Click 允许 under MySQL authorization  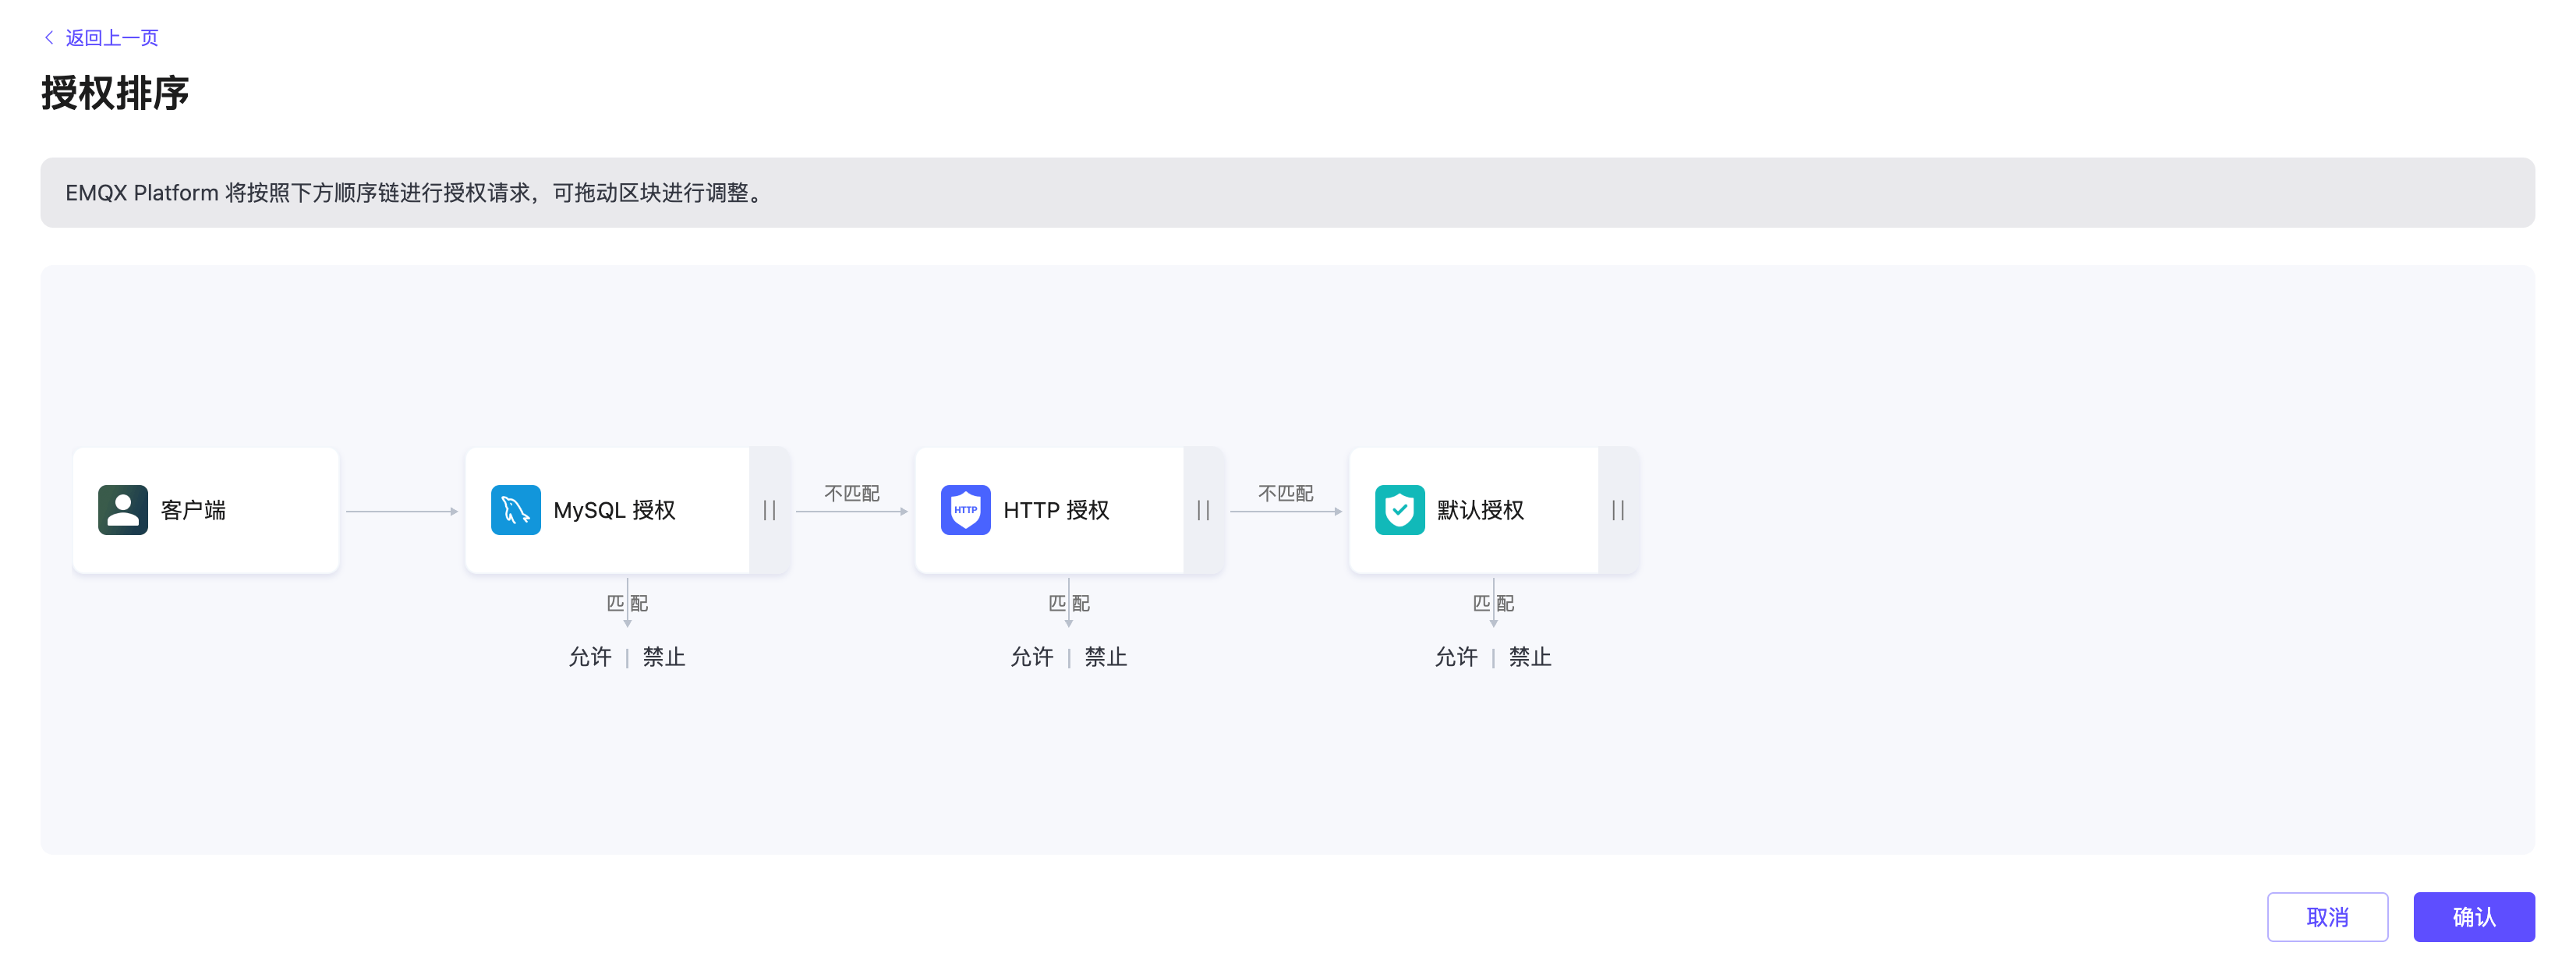(589, 657)
